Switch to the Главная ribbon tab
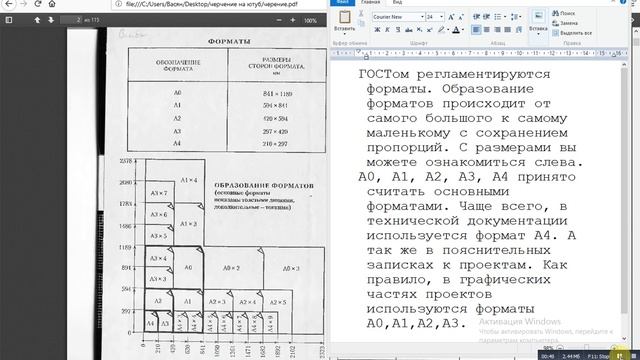The width and height of the screenshot is (640, 360). pyautogui.click(x=371, y=2)
